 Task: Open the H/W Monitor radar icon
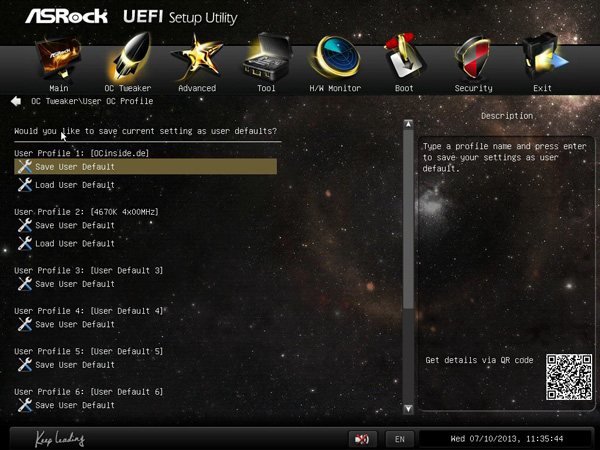click(335, 57)
